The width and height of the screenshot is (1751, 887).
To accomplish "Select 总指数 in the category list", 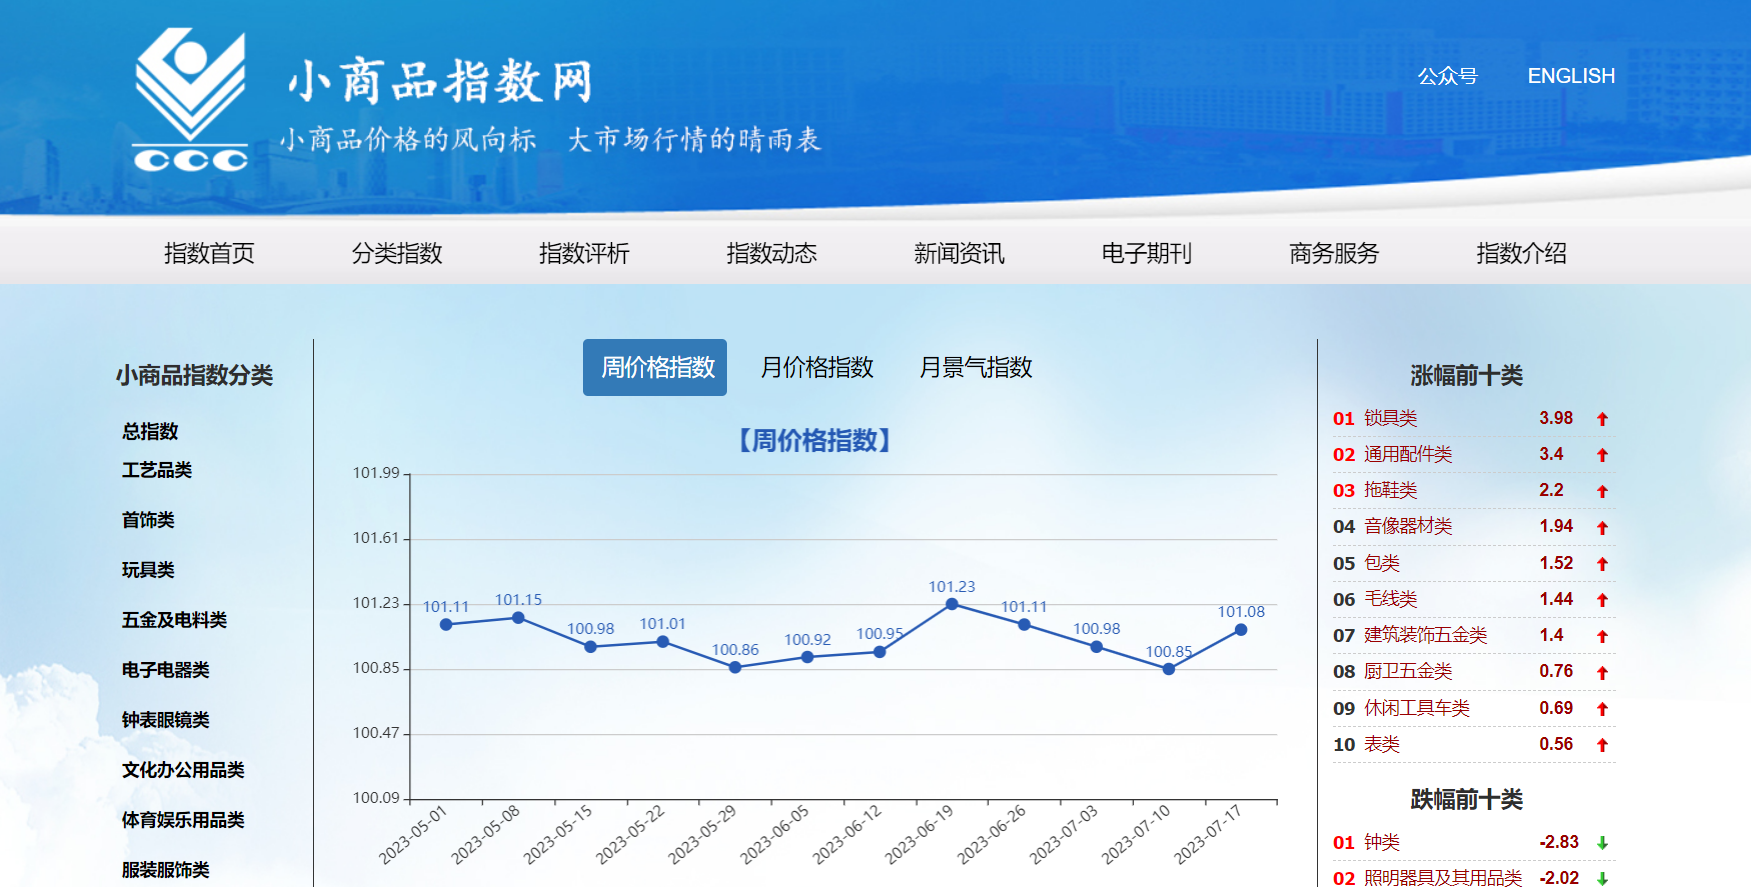I will pyautogui.click(x=150, y=431).
